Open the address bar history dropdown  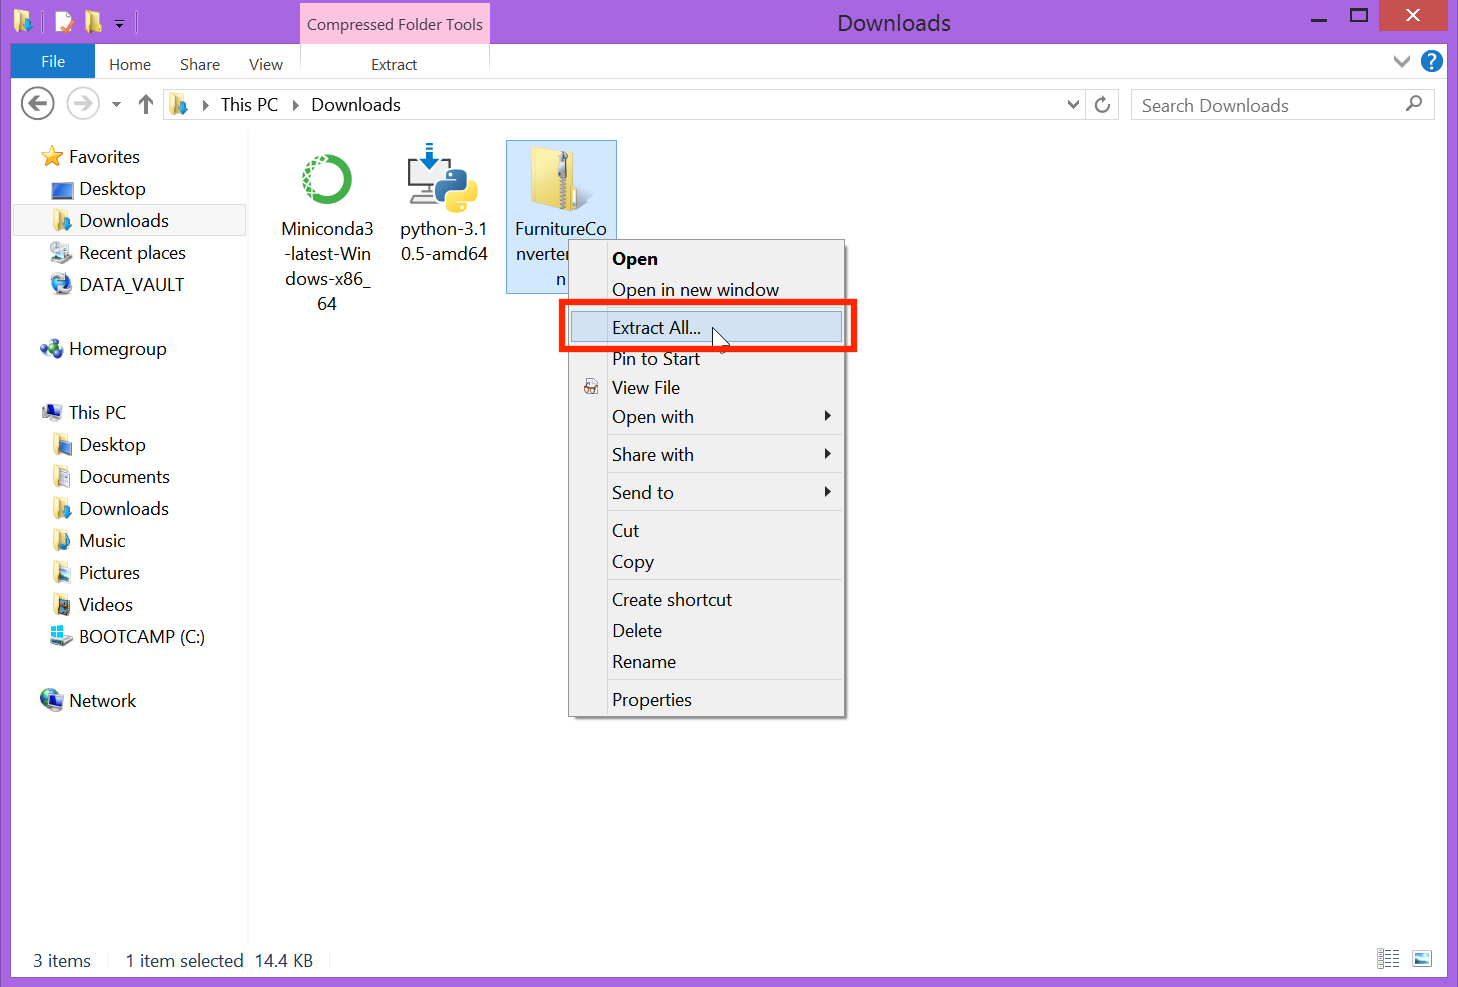[1073, 104]
